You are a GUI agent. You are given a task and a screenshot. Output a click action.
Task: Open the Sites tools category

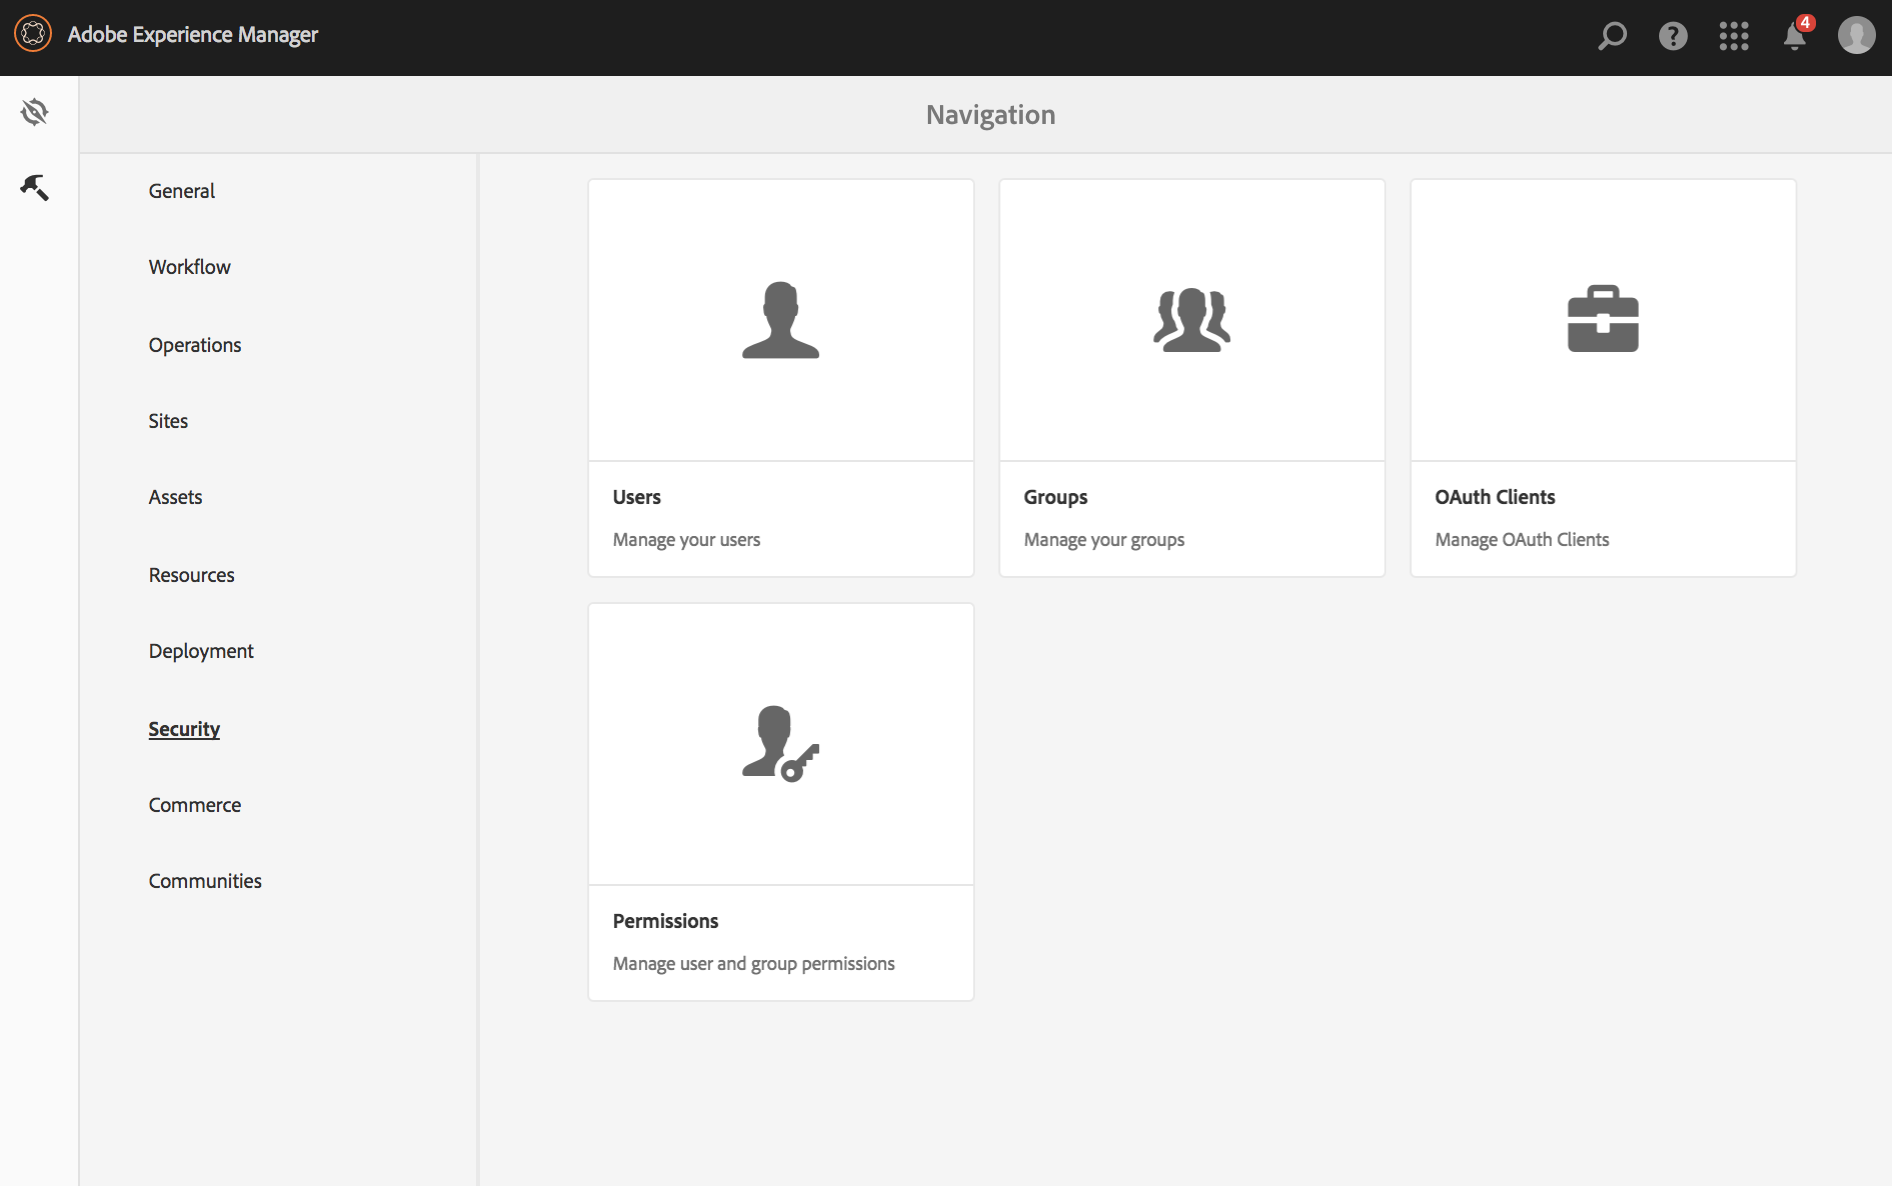click(168, 421)
